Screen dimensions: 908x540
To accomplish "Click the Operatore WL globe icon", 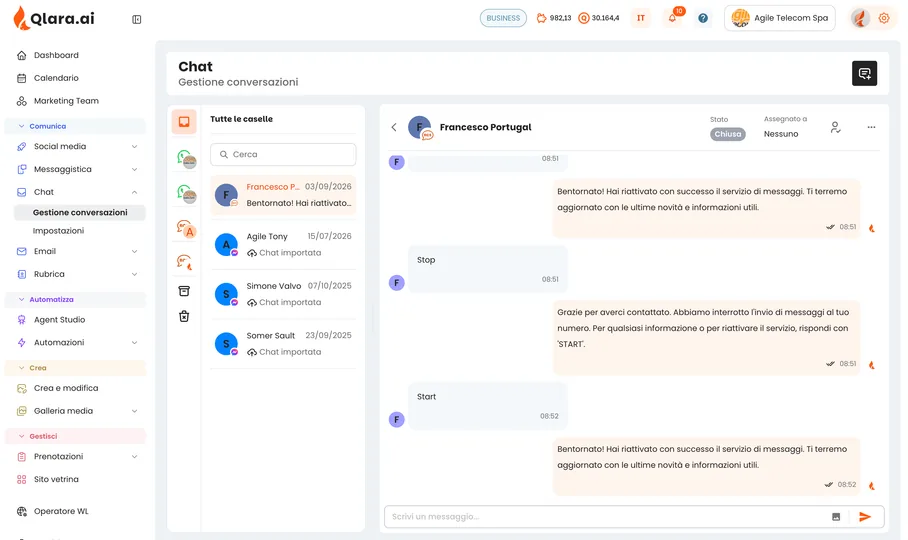I will point(21,511).
